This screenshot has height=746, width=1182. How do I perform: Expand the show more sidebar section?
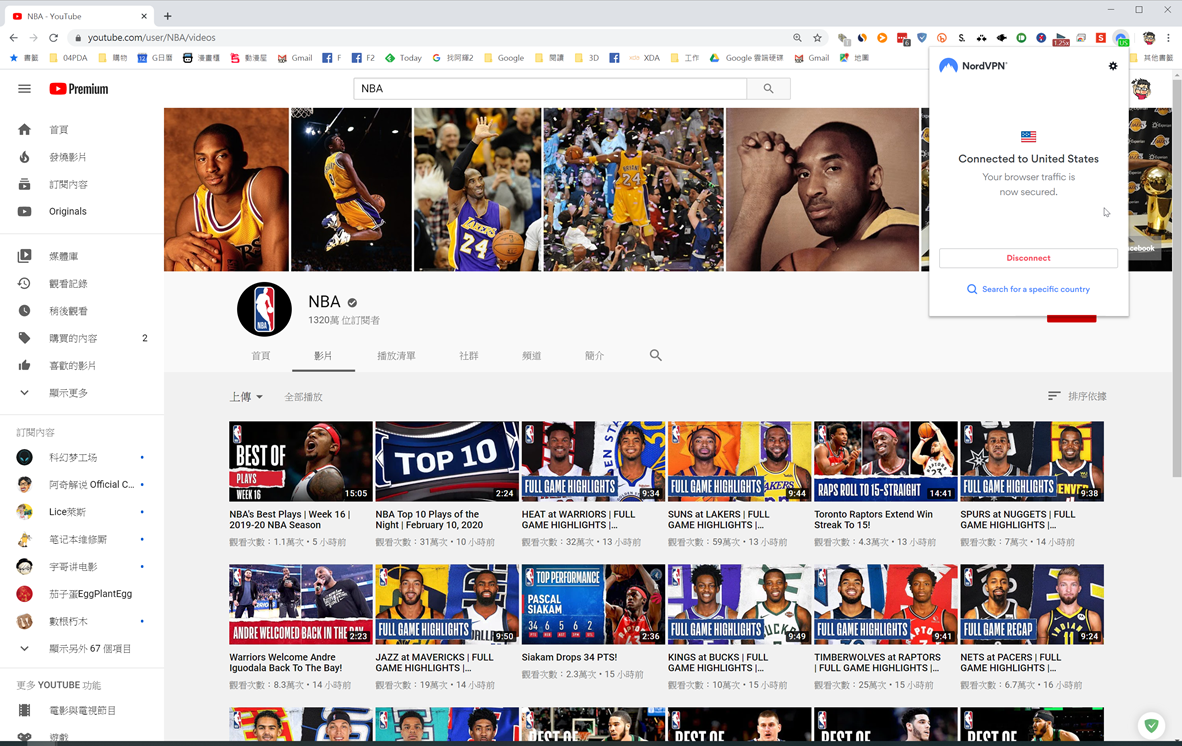click(x=68, y=393)
